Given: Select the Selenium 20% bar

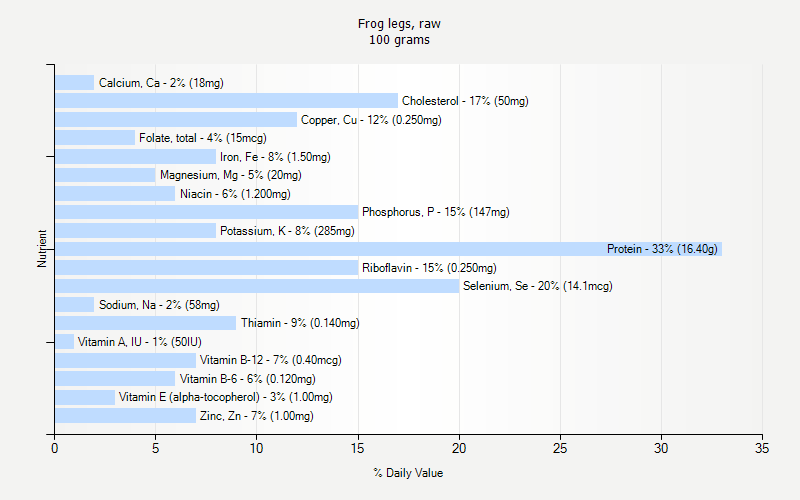Looking at the screenshot, I should [257, 286].
